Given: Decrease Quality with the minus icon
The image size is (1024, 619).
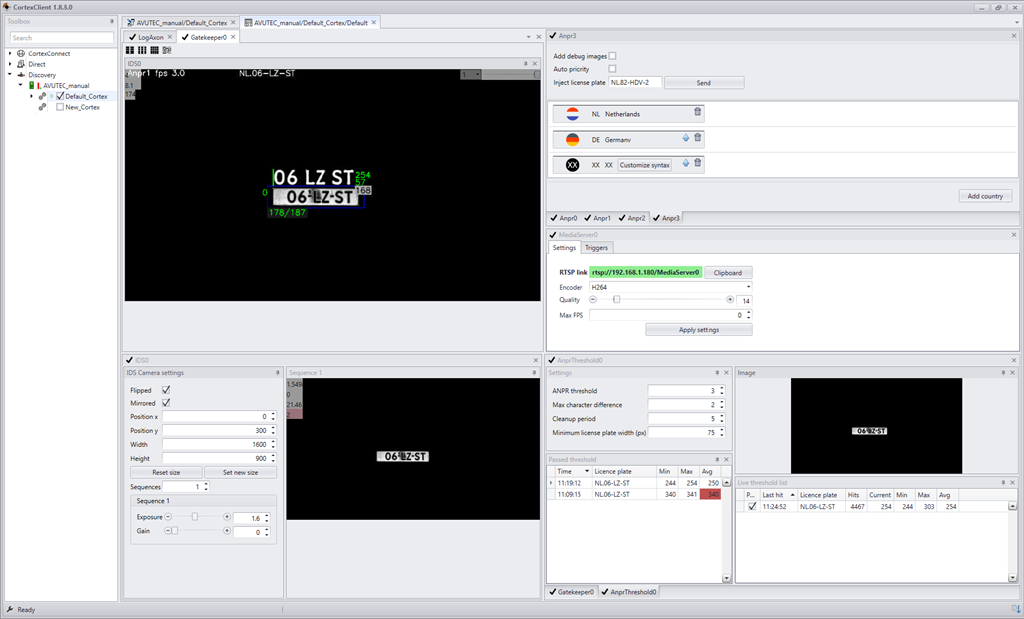Looking at the screenshot, I should coord(593,300).
